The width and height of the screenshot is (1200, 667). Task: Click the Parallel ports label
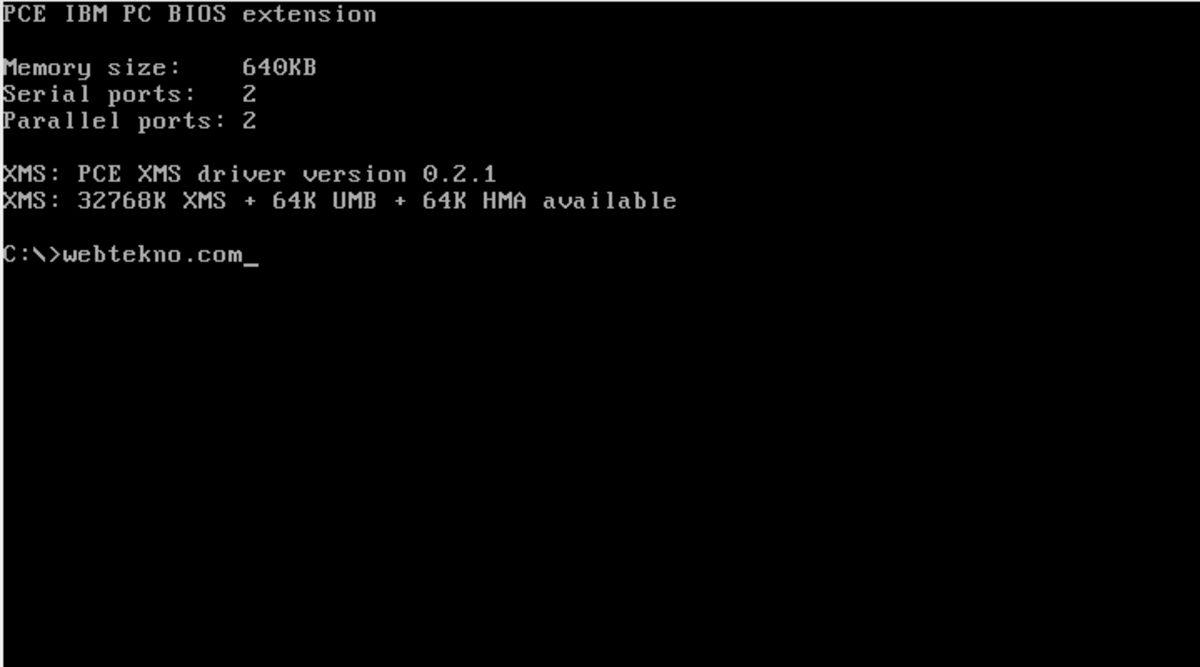pos(114,122)
